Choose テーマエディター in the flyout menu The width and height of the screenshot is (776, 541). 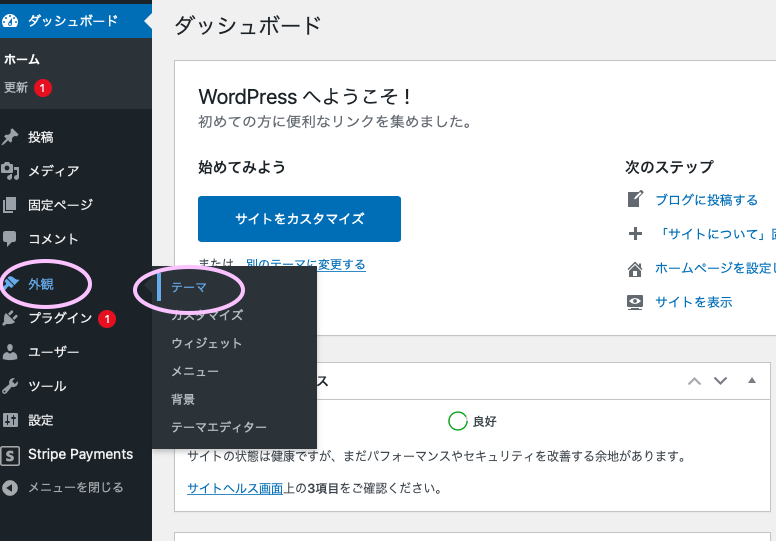click(x=219, y=427)
